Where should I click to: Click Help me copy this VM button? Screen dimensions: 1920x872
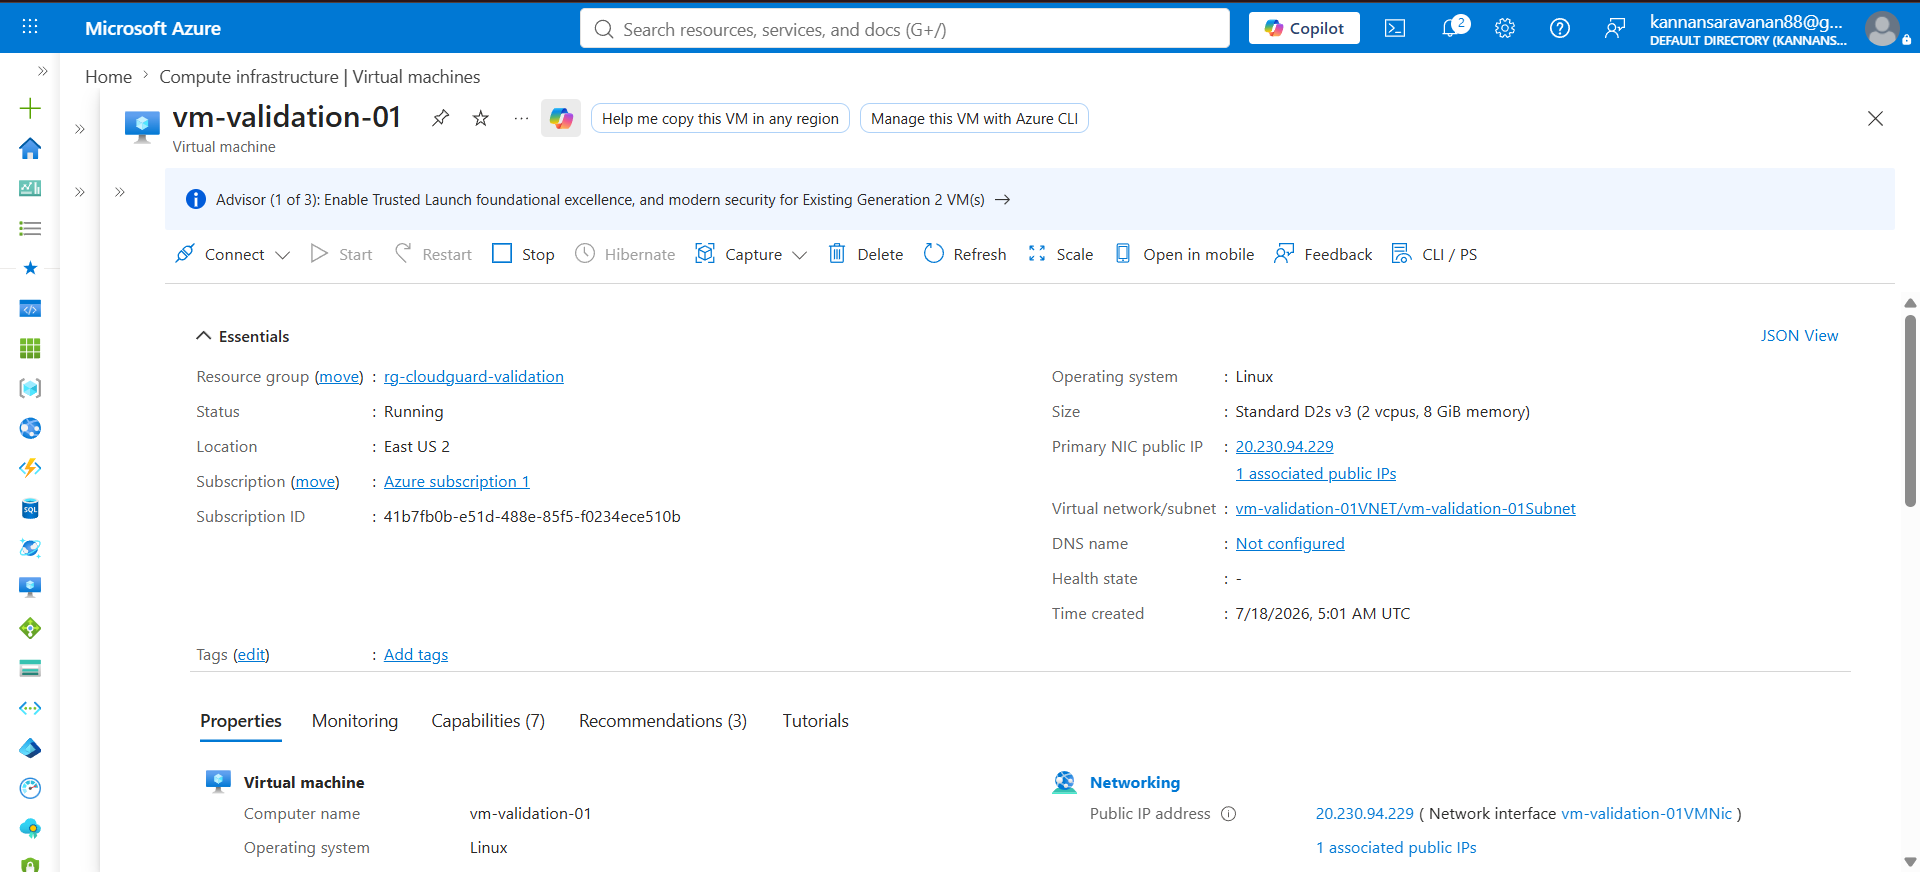click(720, 118)
